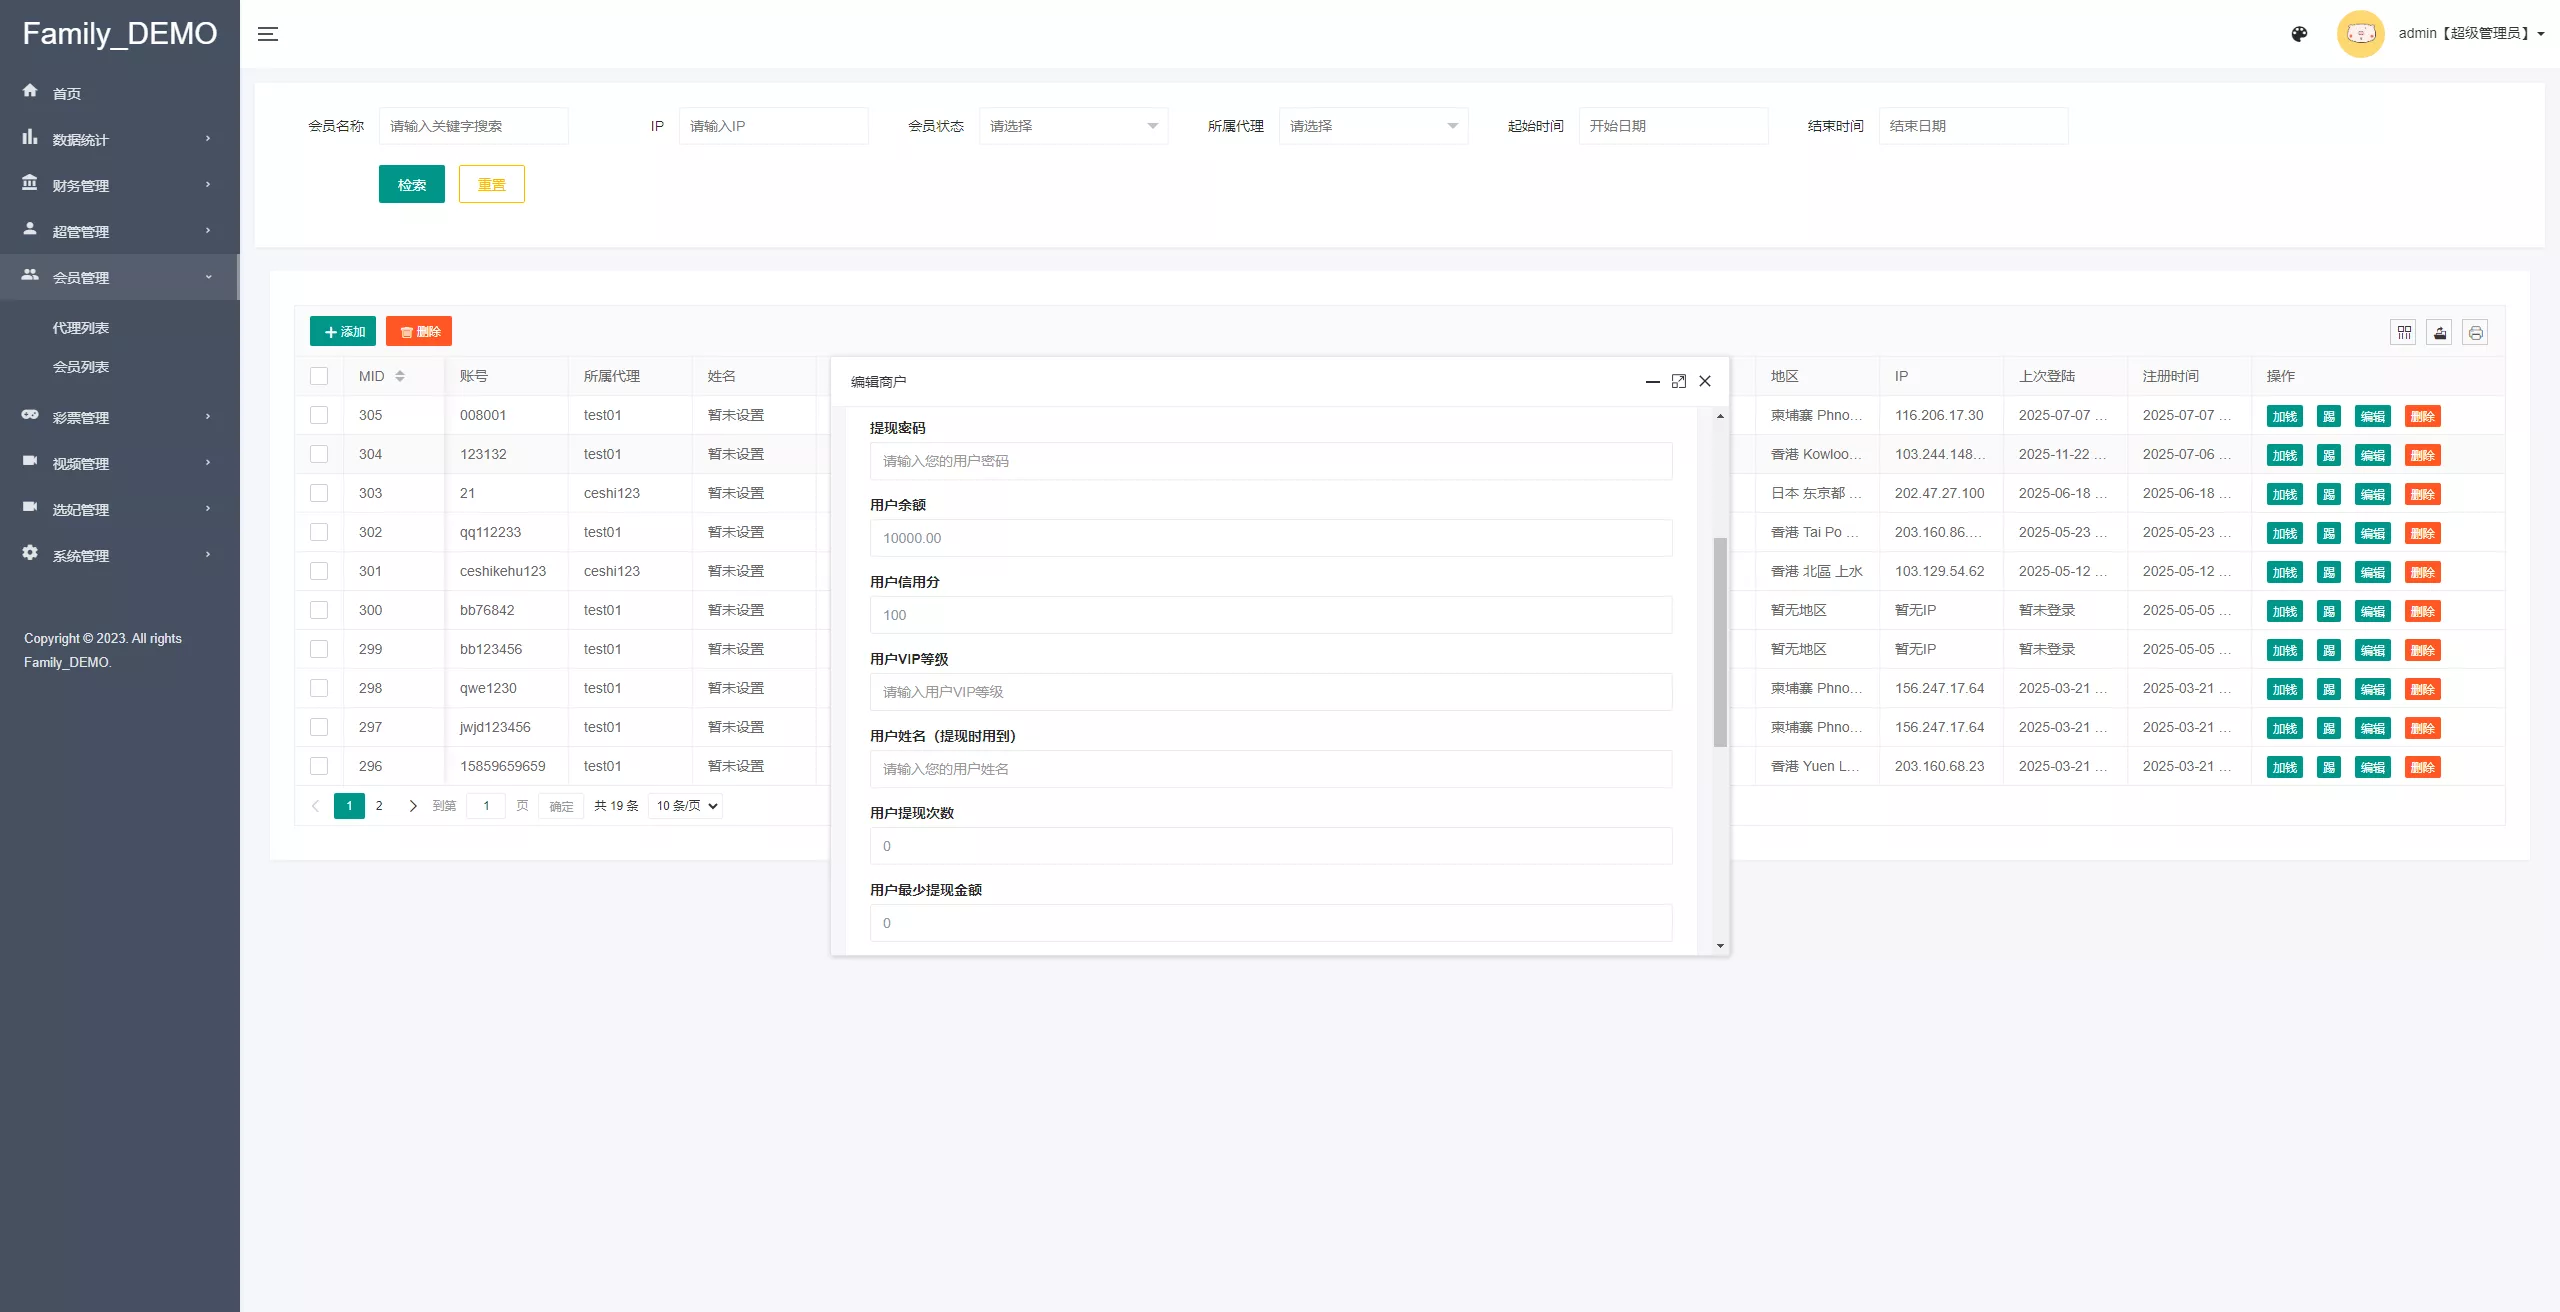Click the table print icon

[x=2475, y=333]
